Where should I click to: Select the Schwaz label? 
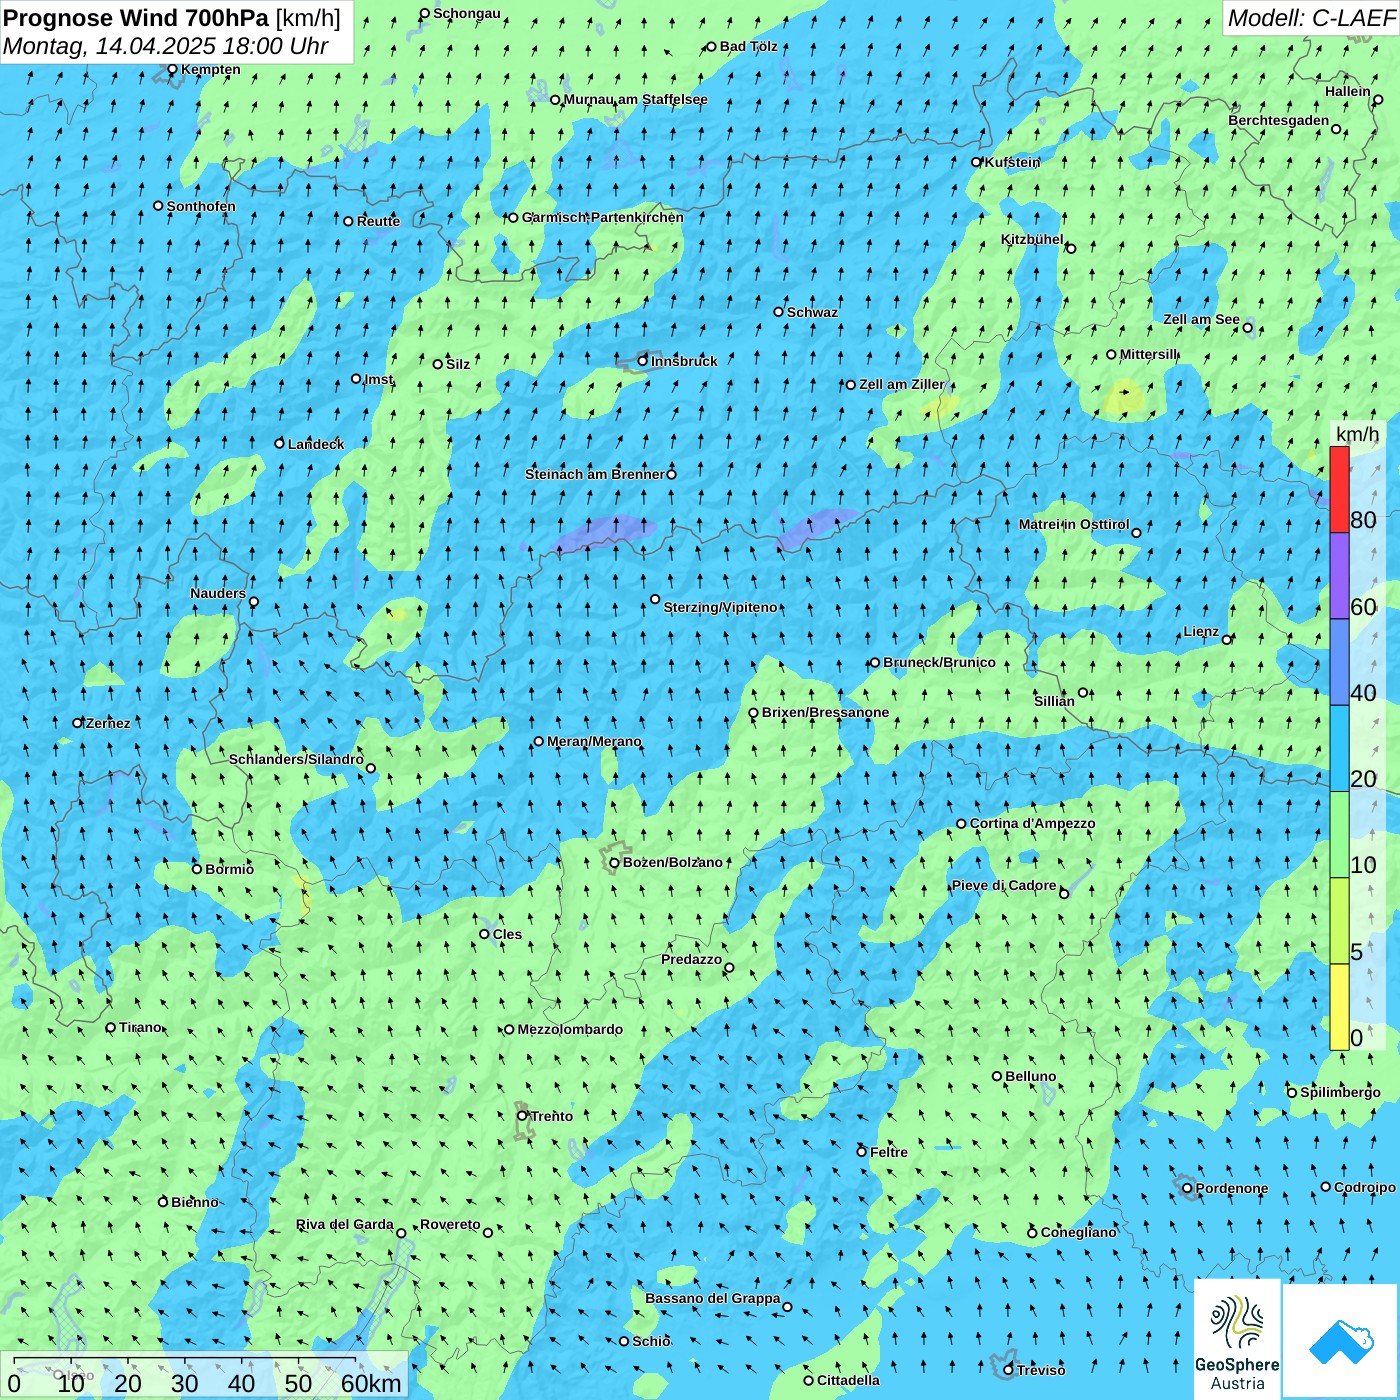pos(812,312)
